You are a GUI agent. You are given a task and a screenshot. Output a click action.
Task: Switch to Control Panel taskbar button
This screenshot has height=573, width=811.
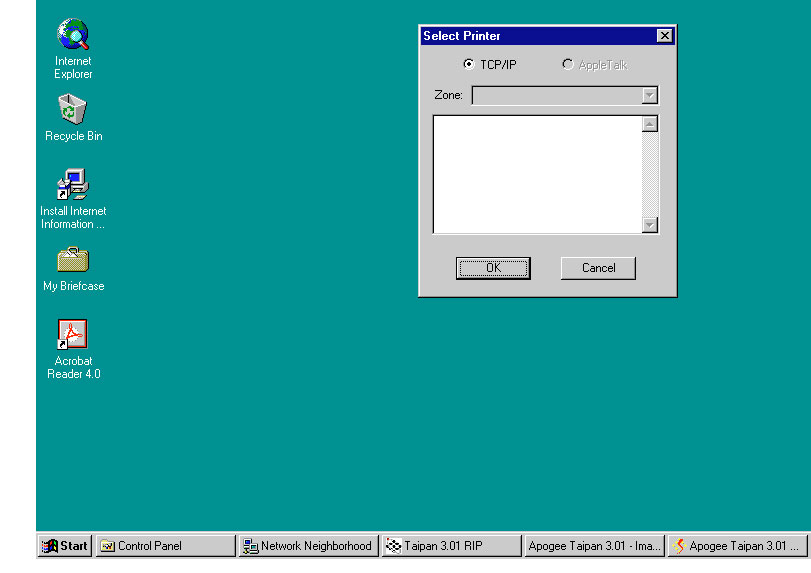166,546
